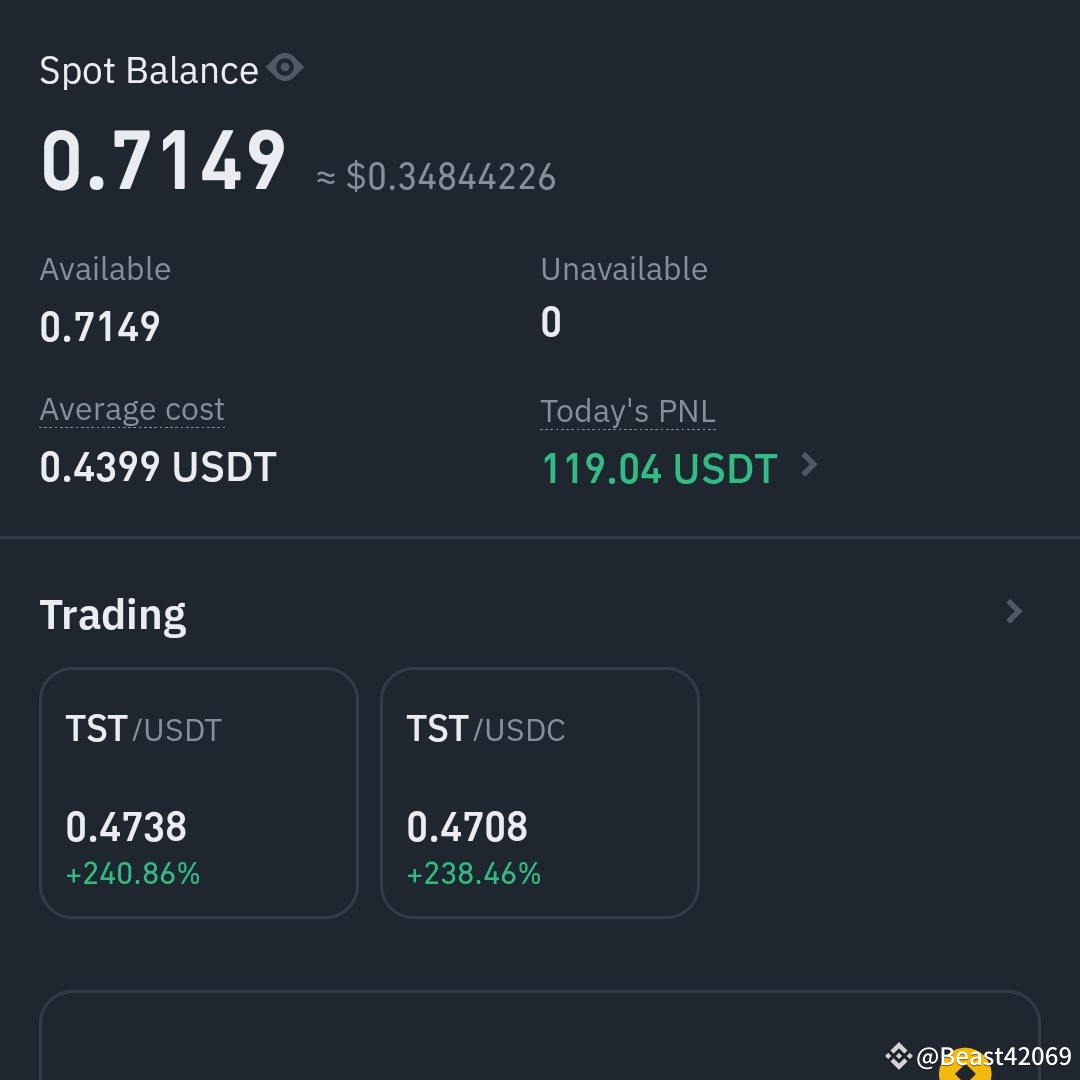
Task: Click the Available balance value 0.7149
Action: coord(99,325)
